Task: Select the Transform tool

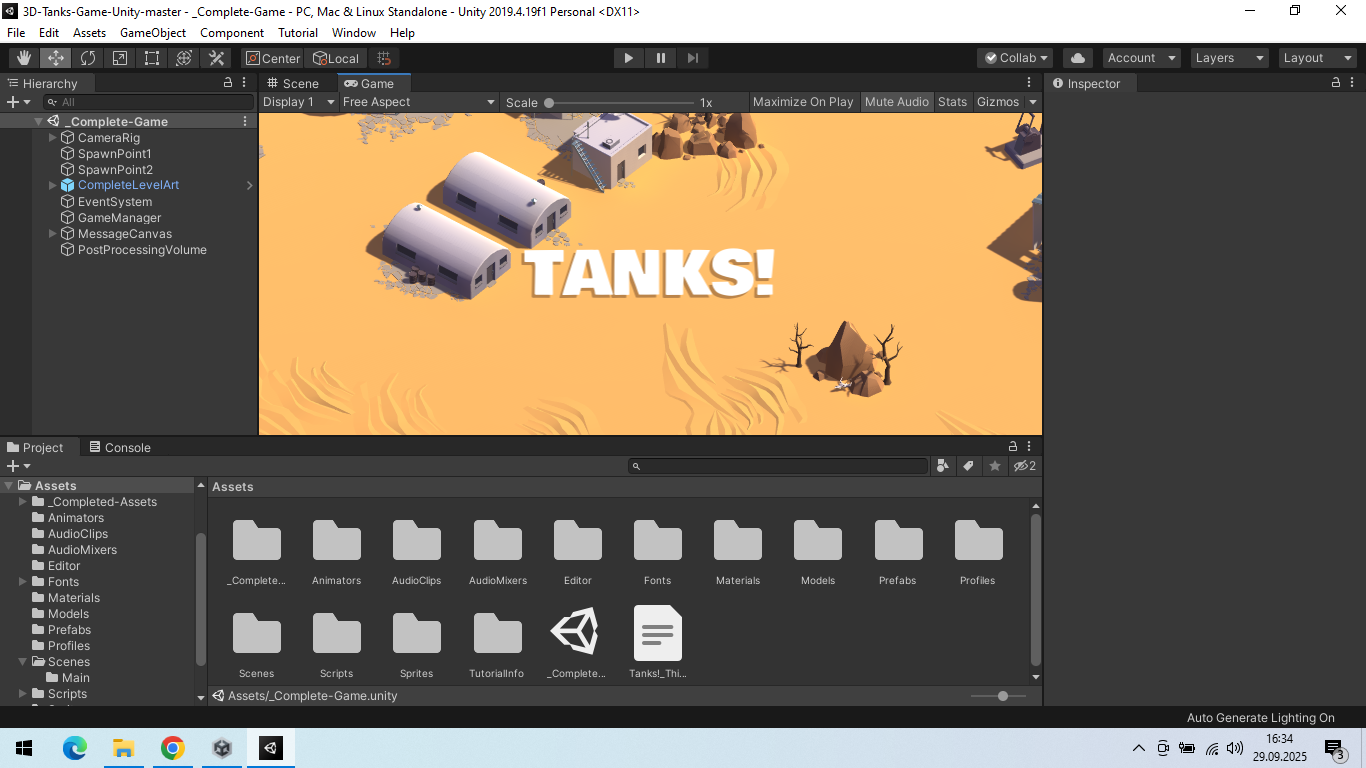Action: pos(184,58)
